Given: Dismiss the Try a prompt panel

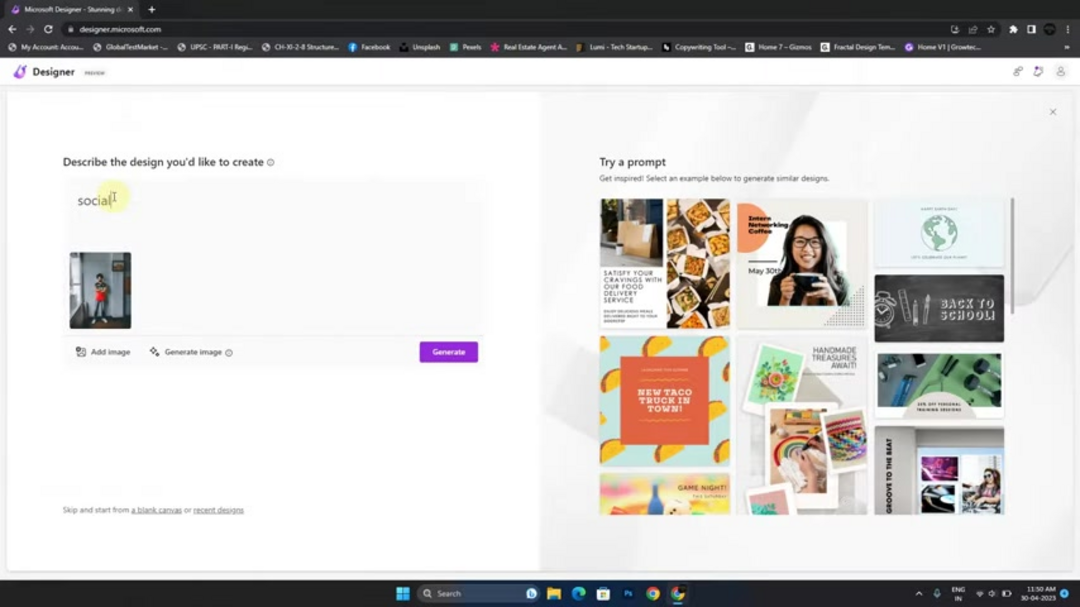Looking at the screenshot, I should coord(1052,112).
